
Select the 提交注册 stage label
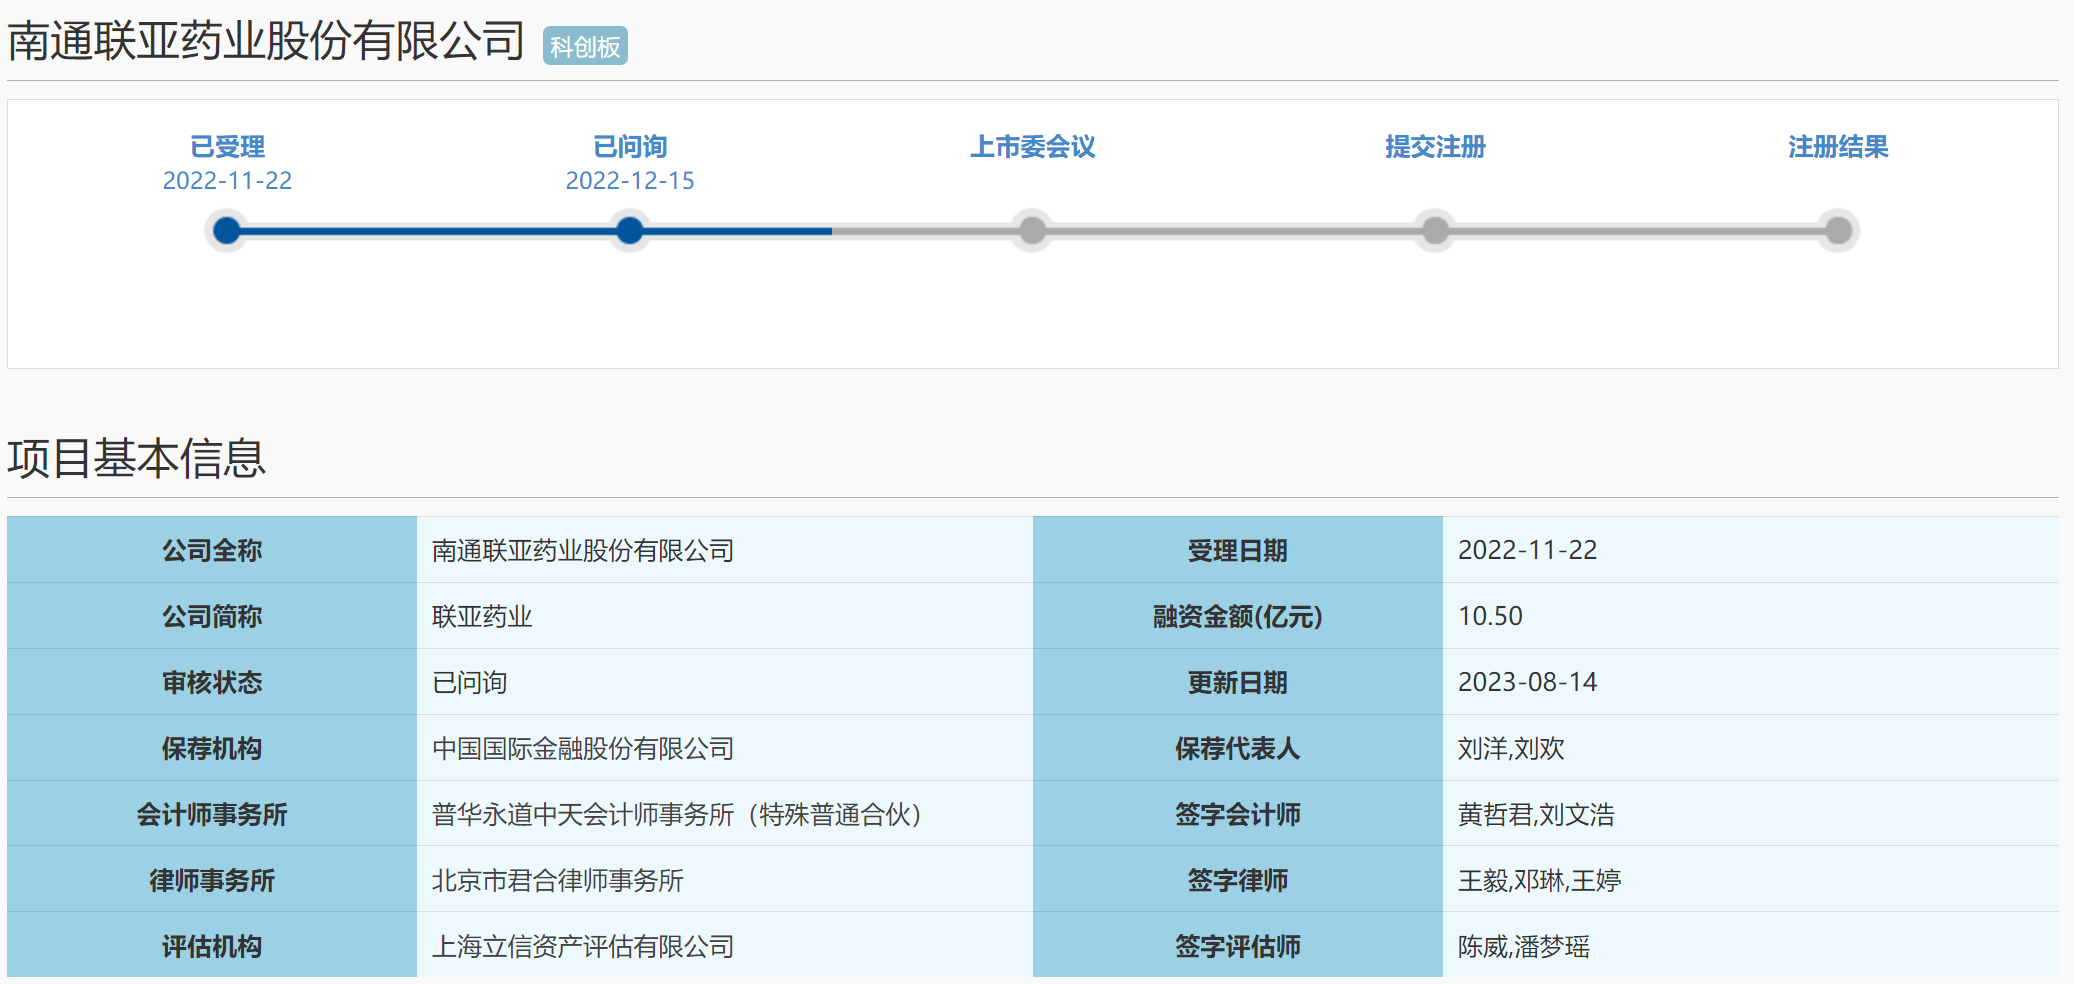pyautogui.click(x=1435, y=147)
